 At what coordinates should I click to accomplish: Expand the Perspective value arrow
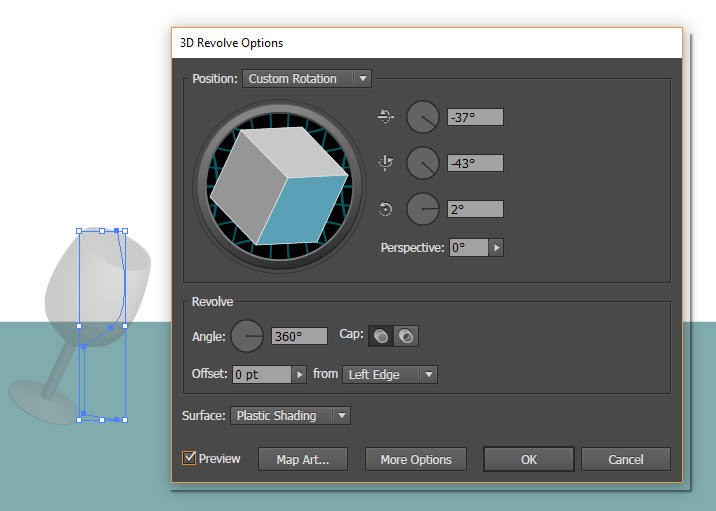pos(496,247)
